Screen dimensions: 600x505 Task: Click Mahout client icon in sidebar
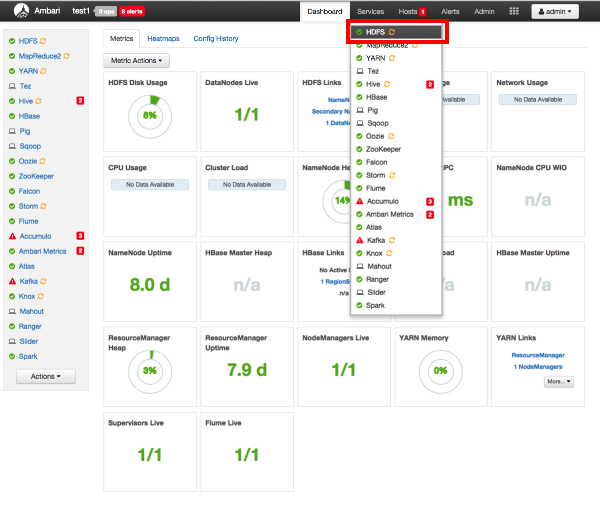click(x=12, y=311)
